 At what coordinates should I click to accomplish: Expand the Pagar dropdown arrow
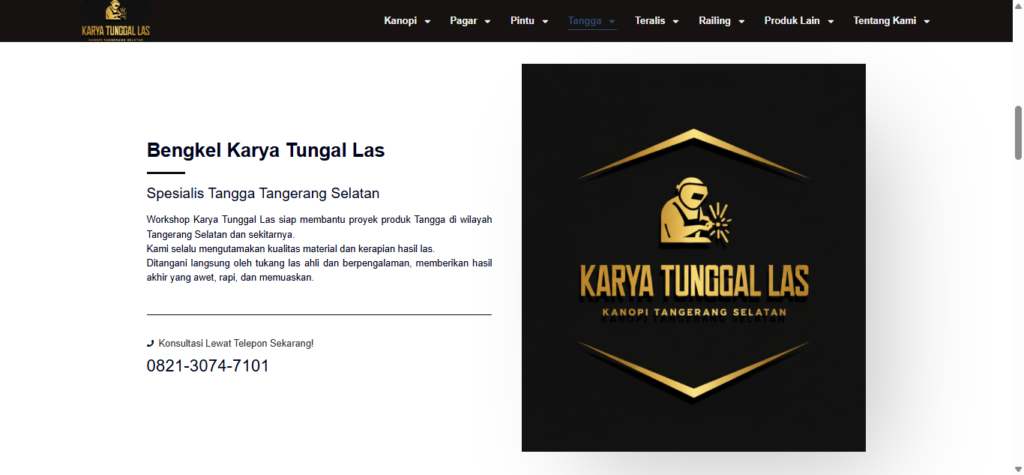coord(487,22)
